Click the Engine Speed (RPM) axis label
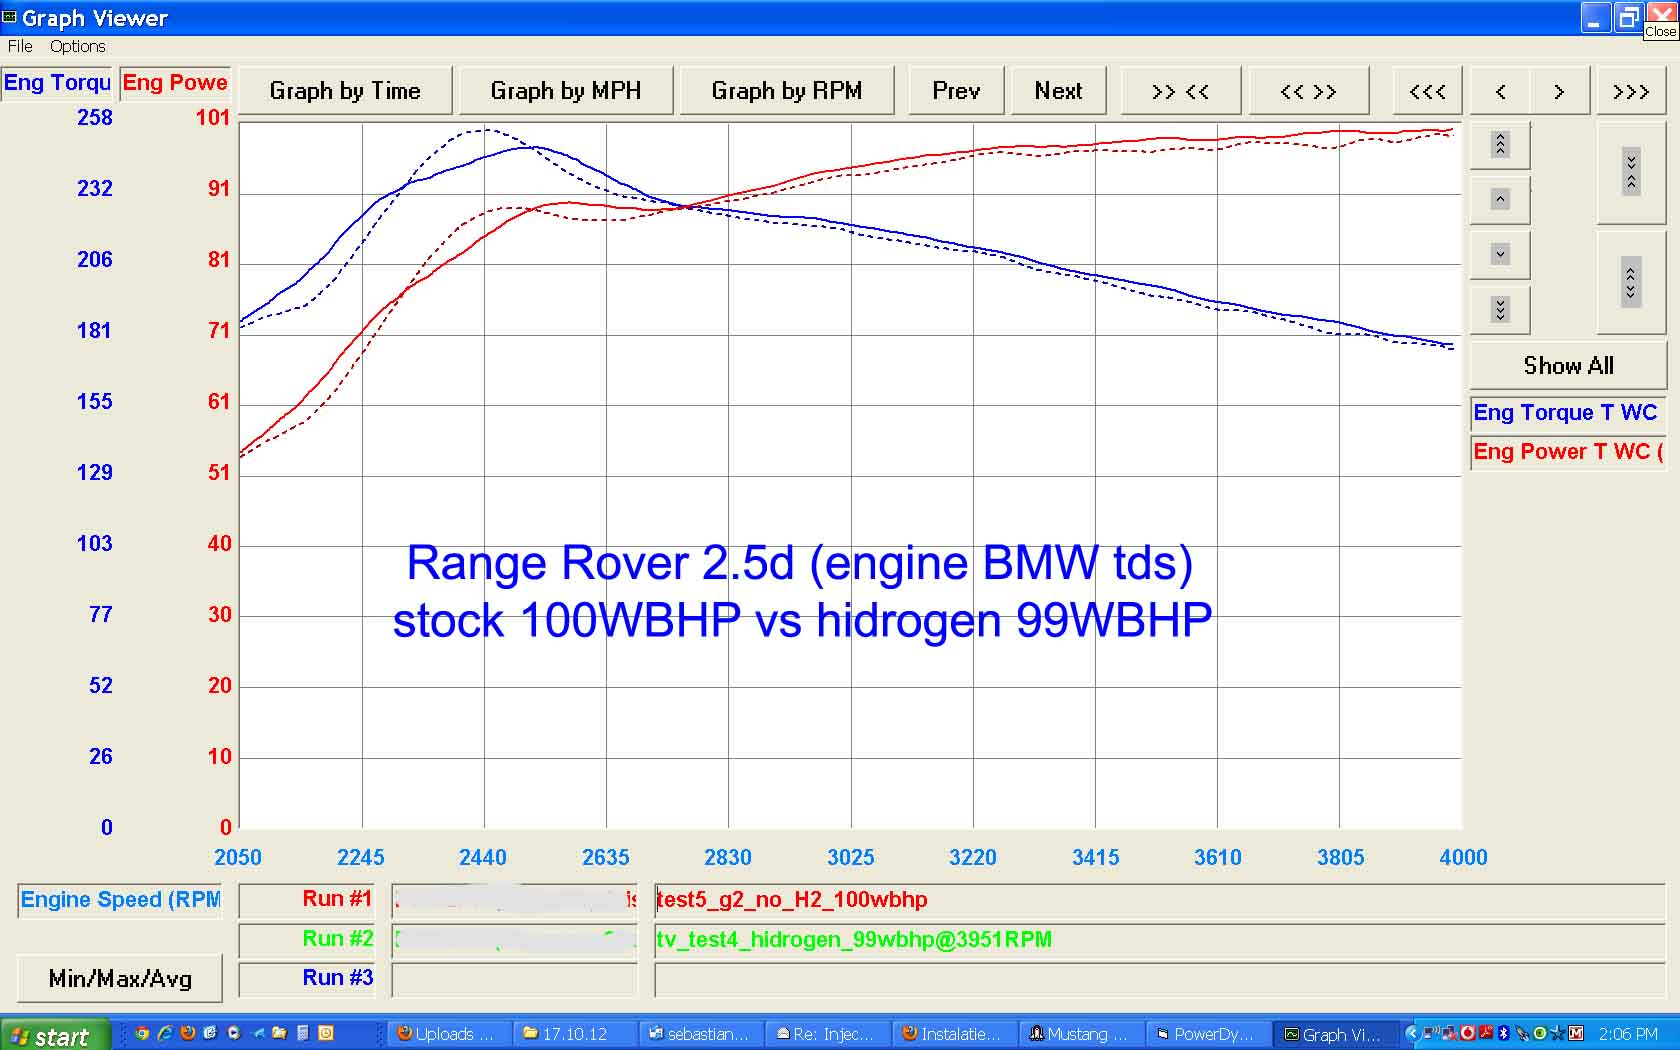Image resolution: width=1680 pixels, height=1050 pixels. pos(120,900)
